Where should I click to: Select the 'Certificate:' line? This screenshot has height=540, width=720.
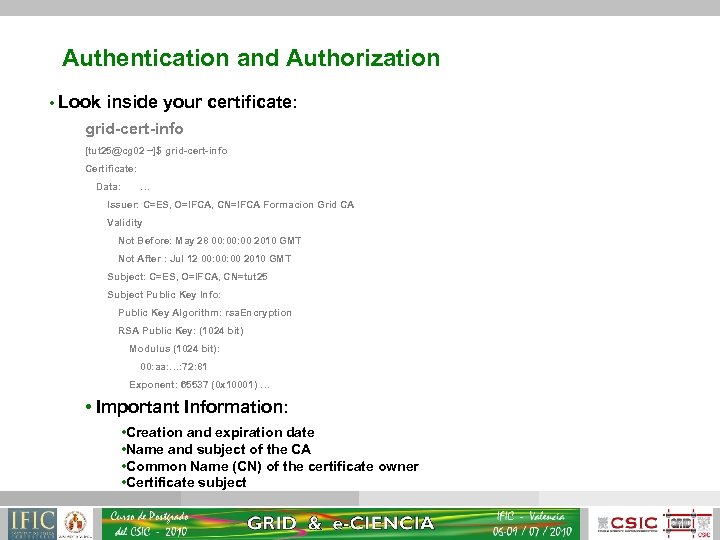point(111,169)
